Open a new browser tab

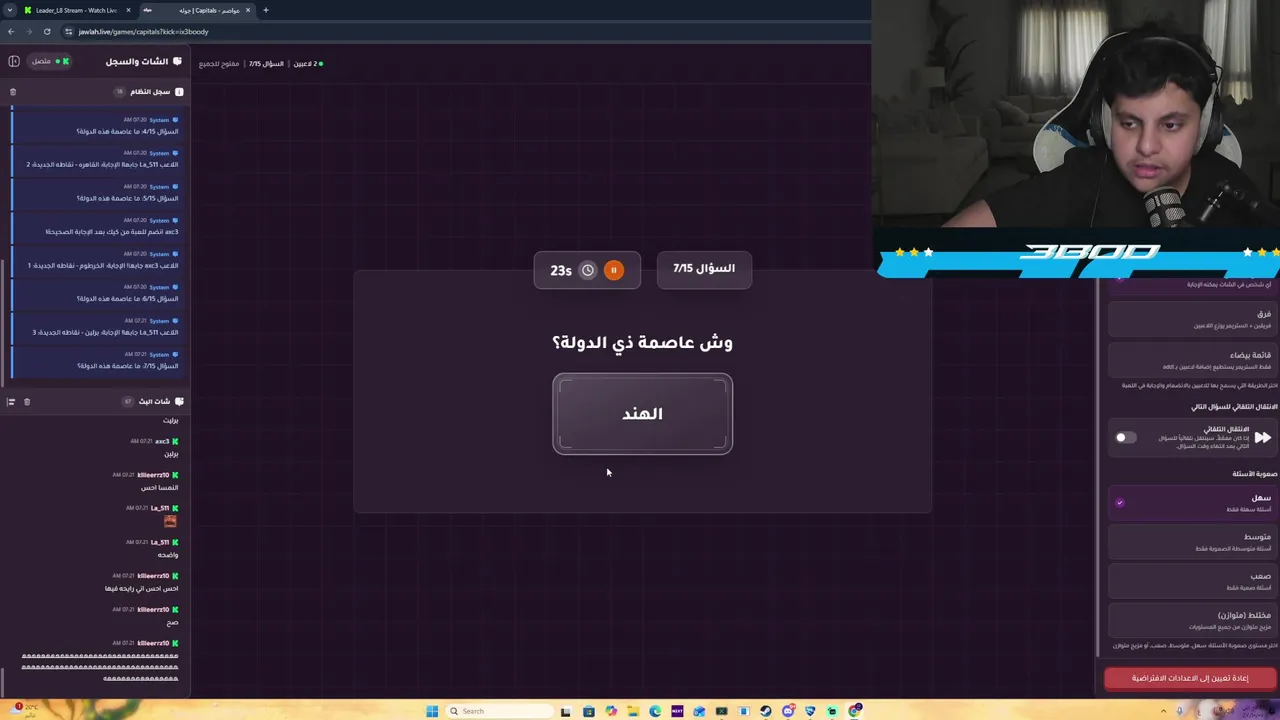(x=266, y=10)
